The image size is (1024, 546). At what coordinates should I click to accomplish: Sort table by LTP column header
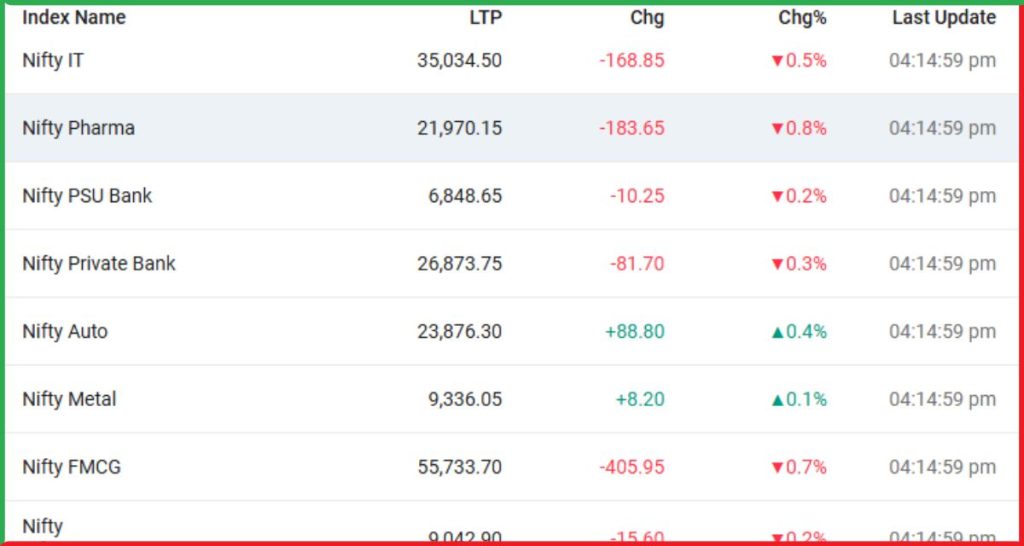[486, 18]
